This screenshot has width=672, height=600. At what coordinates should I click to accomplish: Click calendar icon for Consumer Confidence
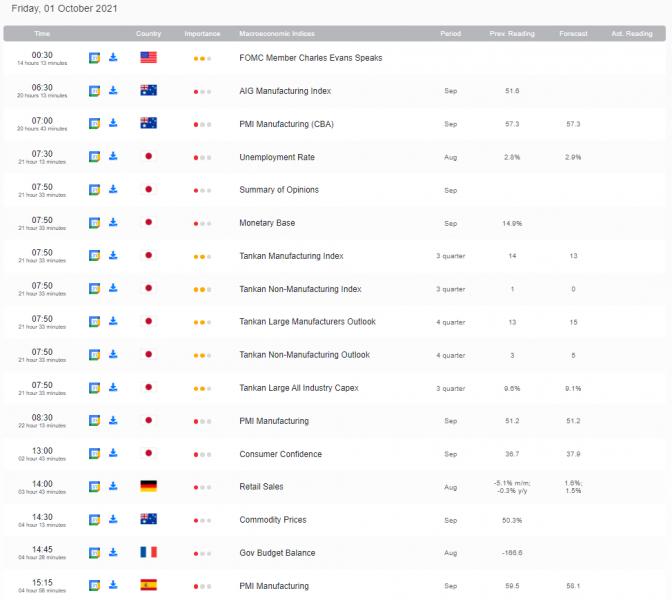(x=94, y=453)
